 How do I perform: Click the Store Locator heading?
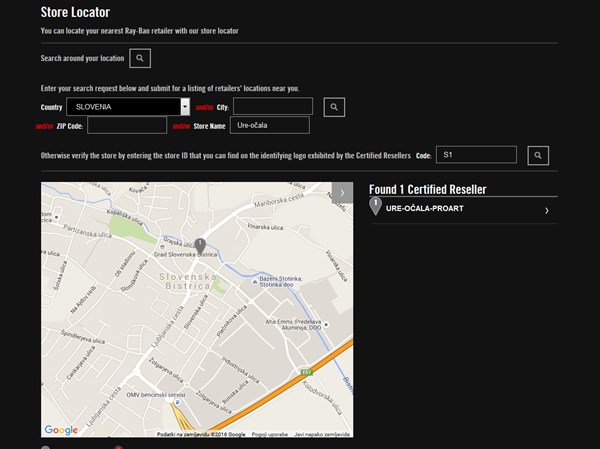tap(75, 12)
